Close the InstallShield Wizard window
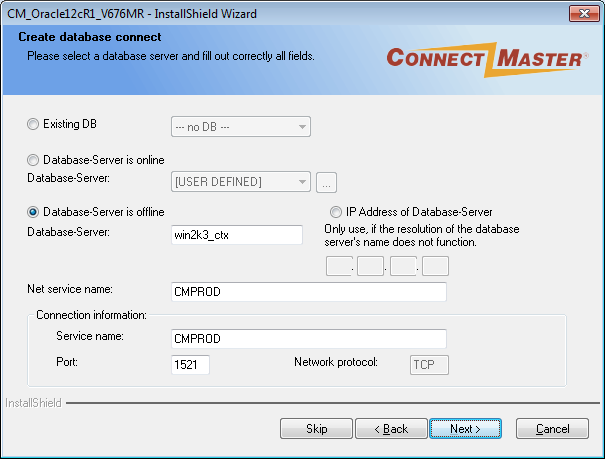Viewport: 605px width, 459px height. (x=584, y=14)
